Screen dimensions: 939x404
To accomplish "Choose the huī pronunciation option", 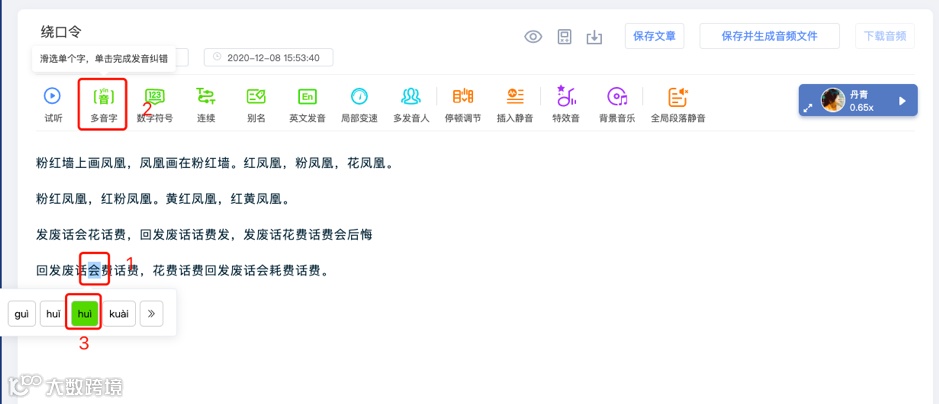I will pos(54,314).
